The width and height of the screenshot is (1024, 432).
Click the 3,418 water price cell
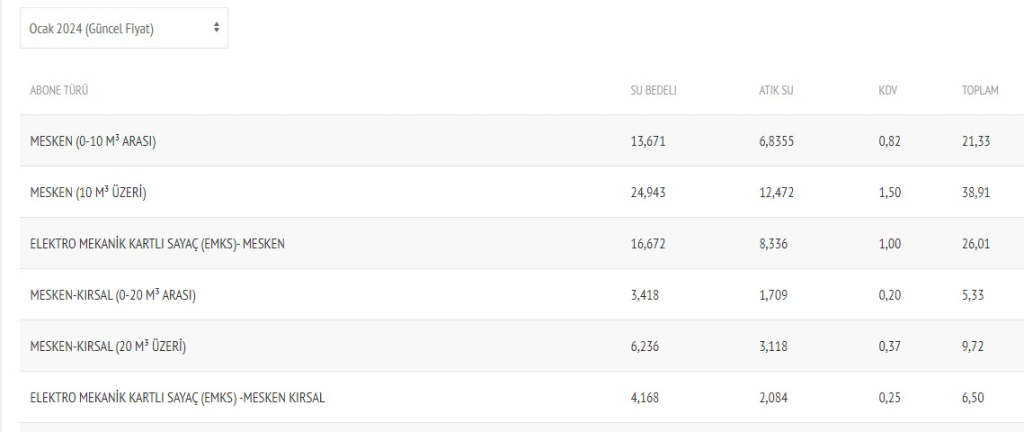coord(644,296)
